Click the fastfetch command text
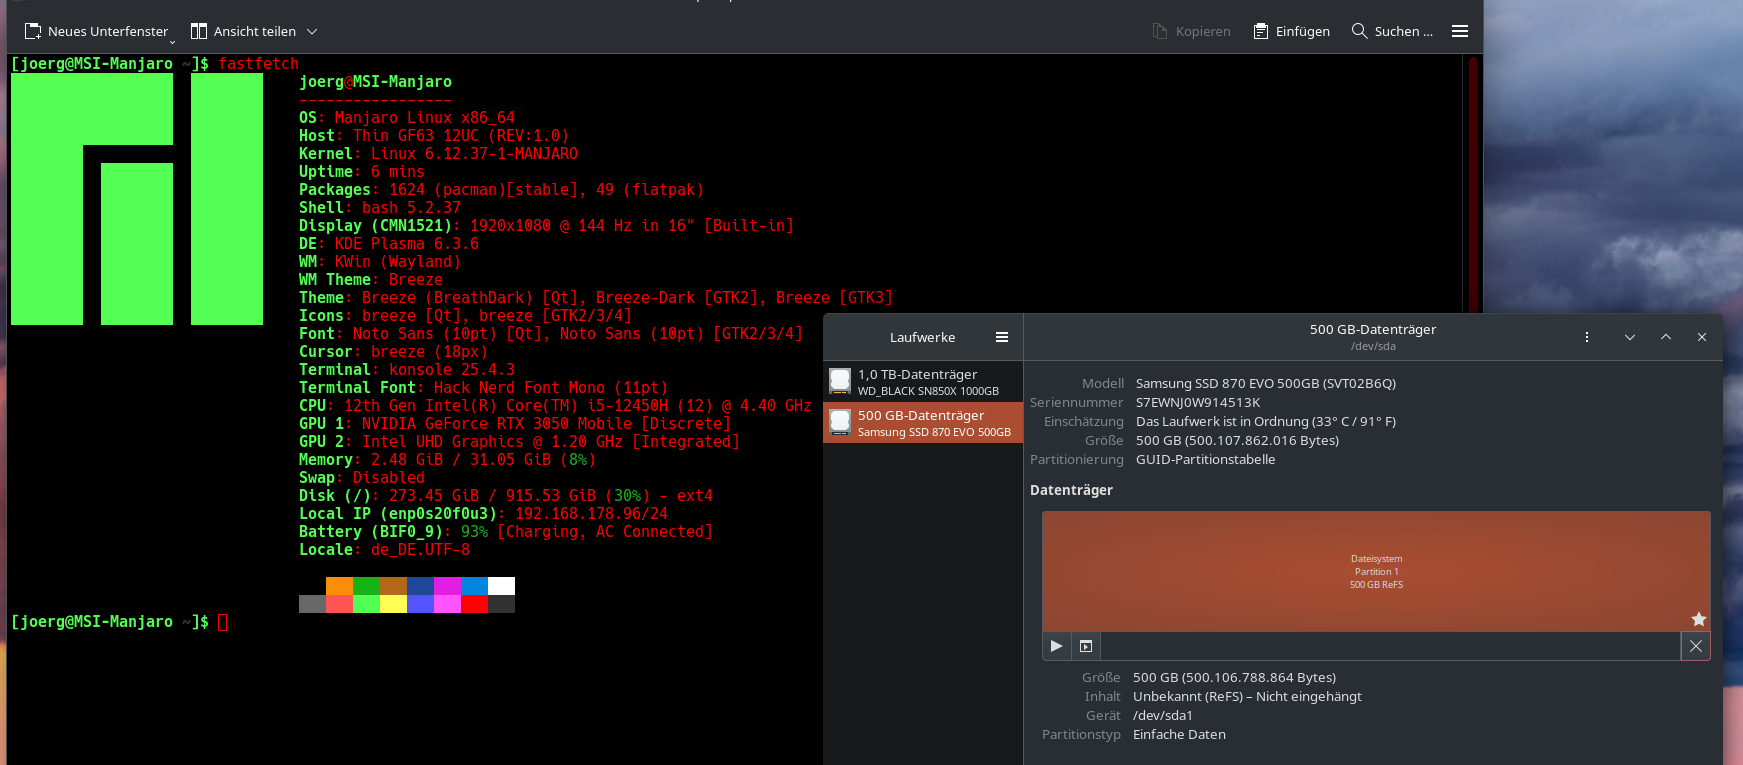Image resolution: width=1743 pixels, height=765 pixels. click(x=258, y=64)
